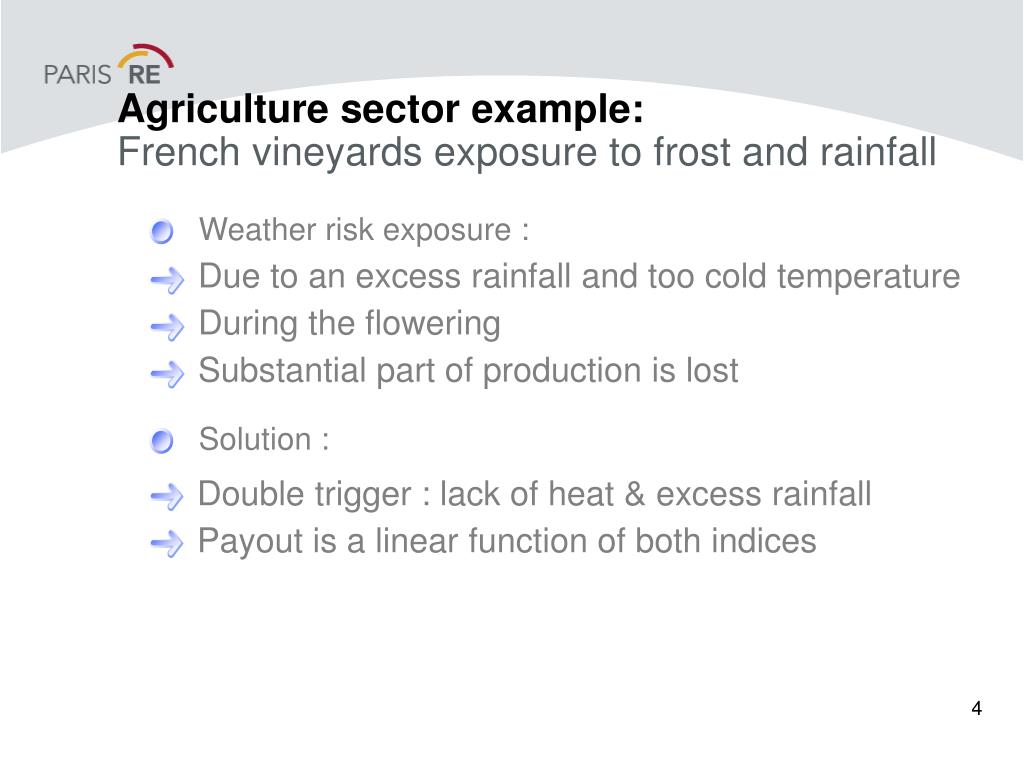This screenshot has height=768, width=1024.
Task: Select the 'Due to an excess rainfall' line
Action: point(579,277)
